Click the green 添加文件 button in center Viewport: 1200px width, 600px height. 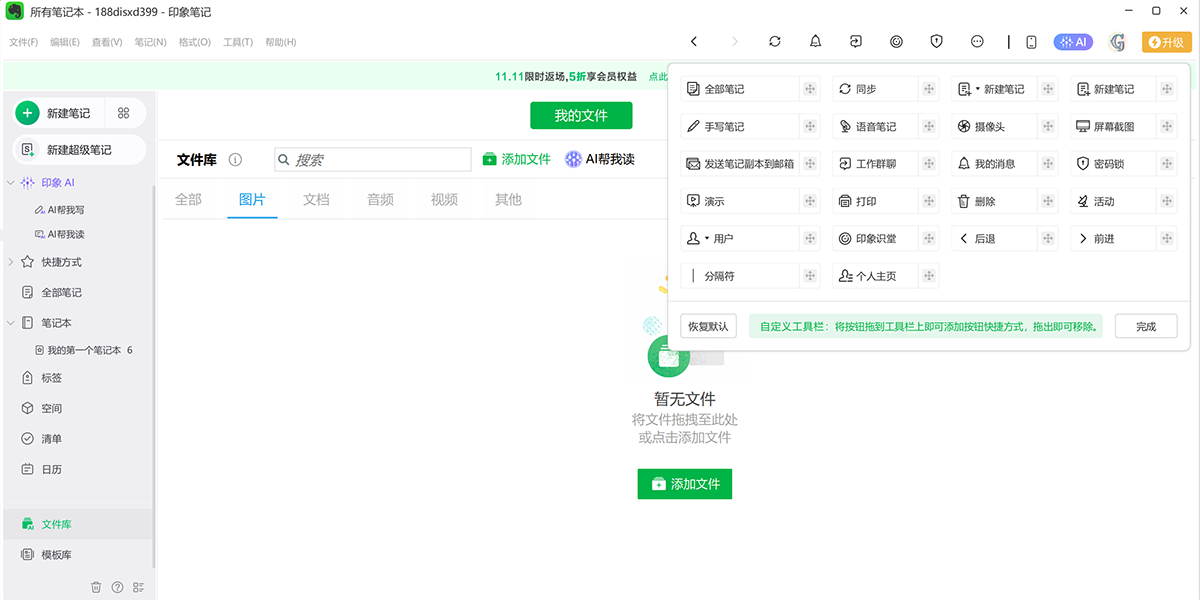(x=685, y=484)
